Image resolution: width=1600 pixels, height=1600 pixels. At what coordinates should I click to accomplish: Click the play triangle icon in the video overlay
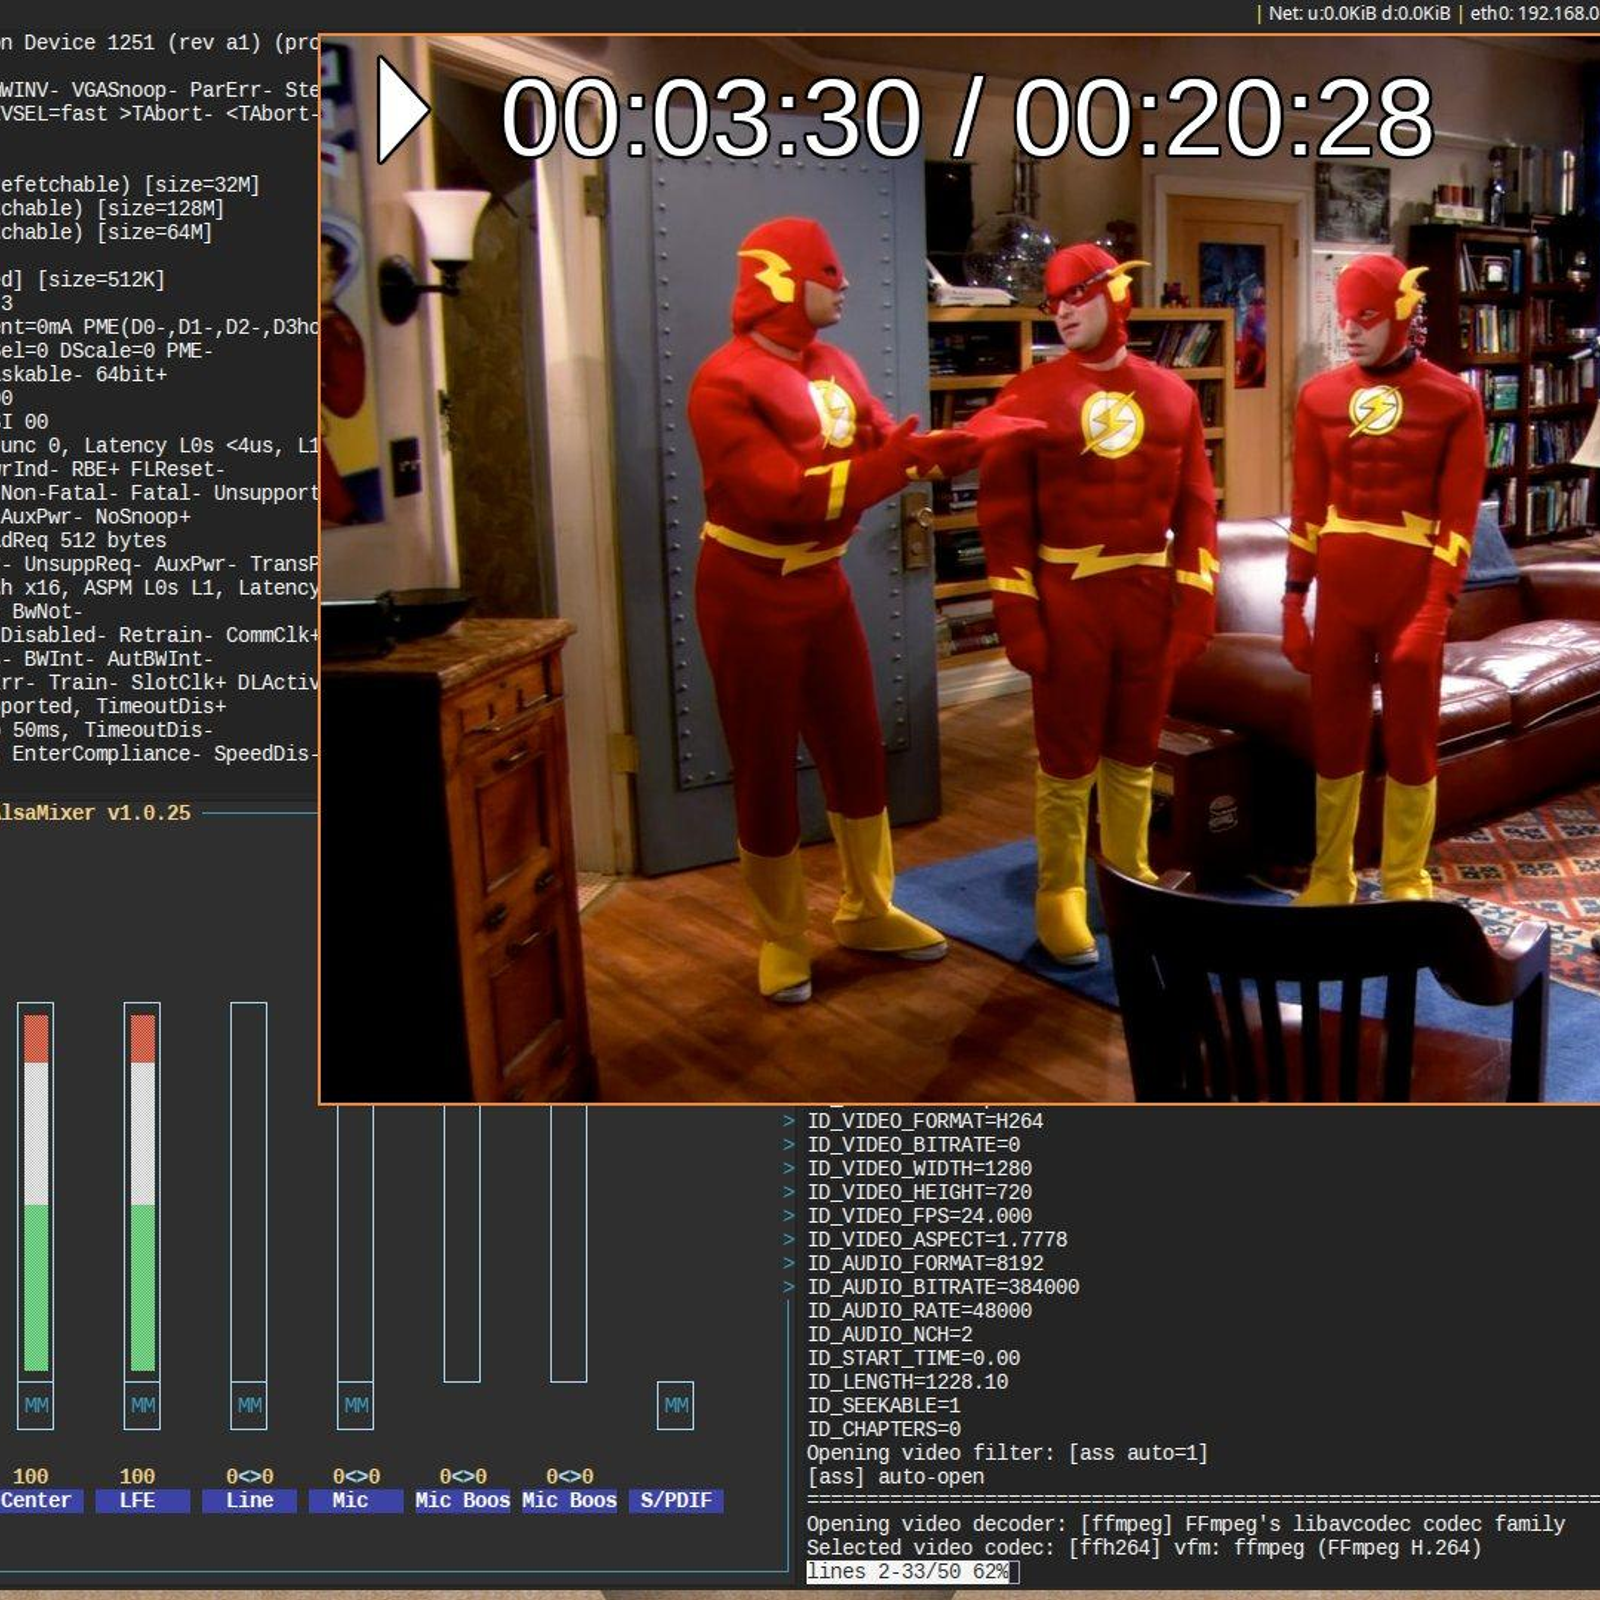[x=403, y=110]
